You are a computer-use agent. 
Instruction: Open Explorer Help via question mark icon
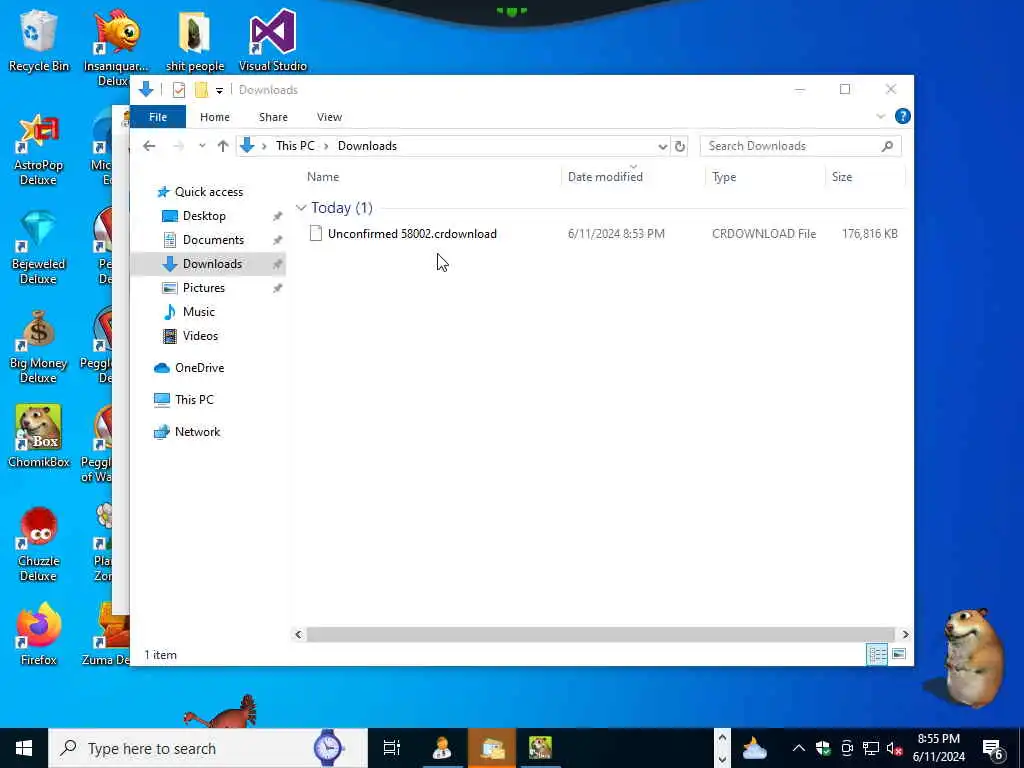coord(903,116)
